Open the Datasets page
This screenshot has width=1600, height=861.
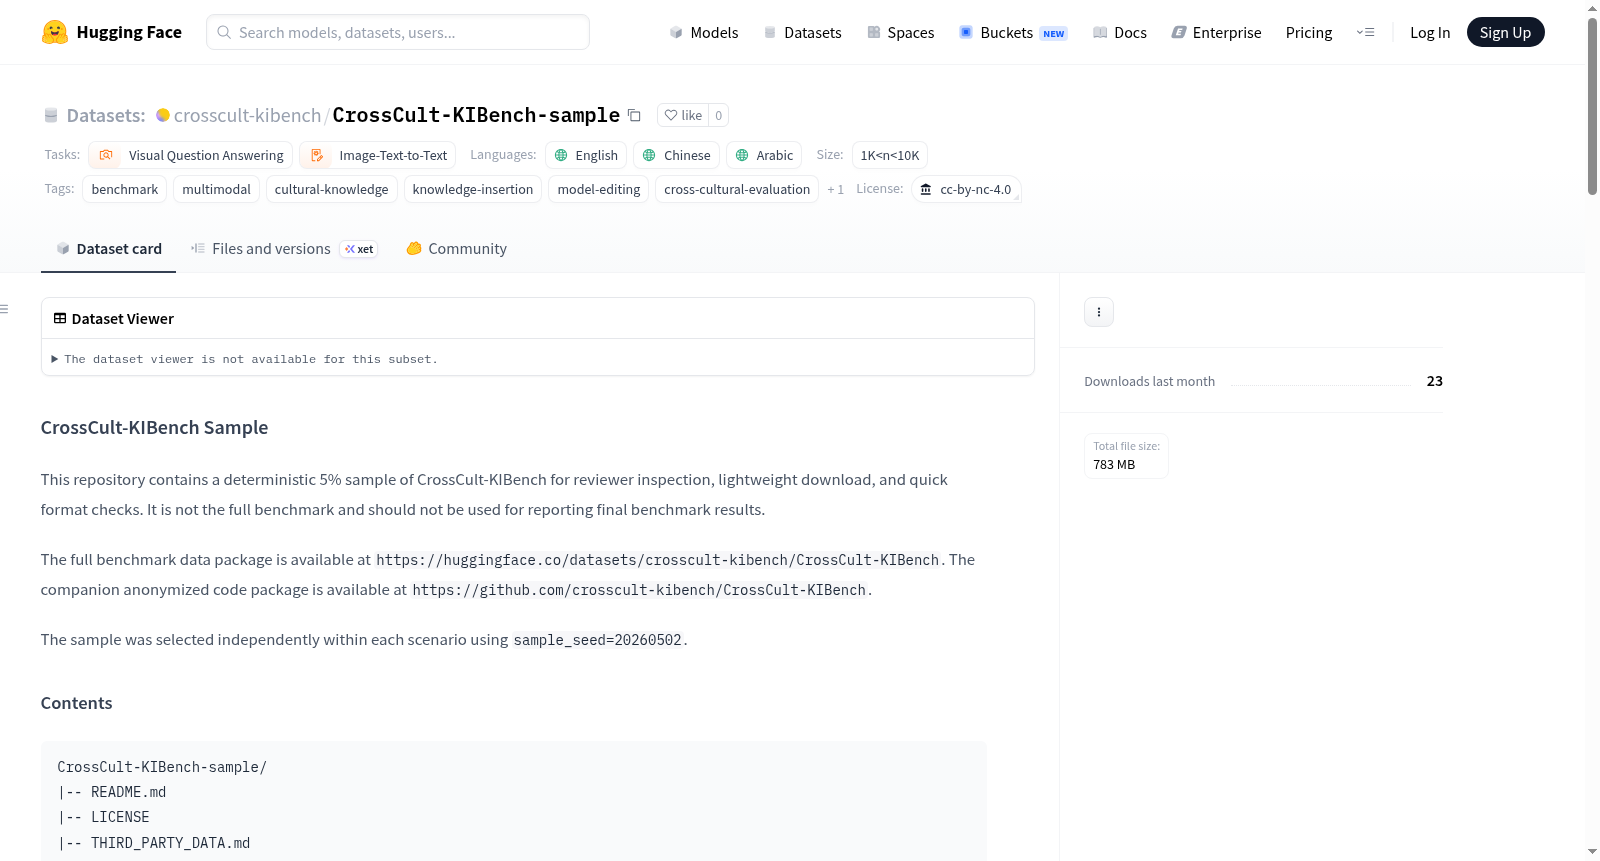point(802,32)
